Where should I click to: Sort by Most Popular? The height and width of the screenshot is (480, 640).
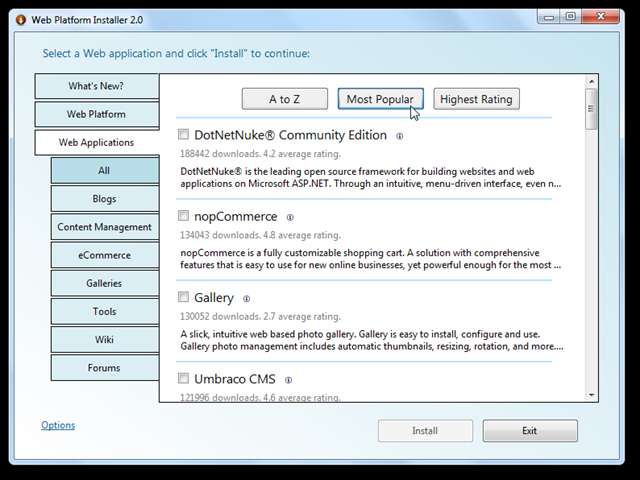point(380,99)
